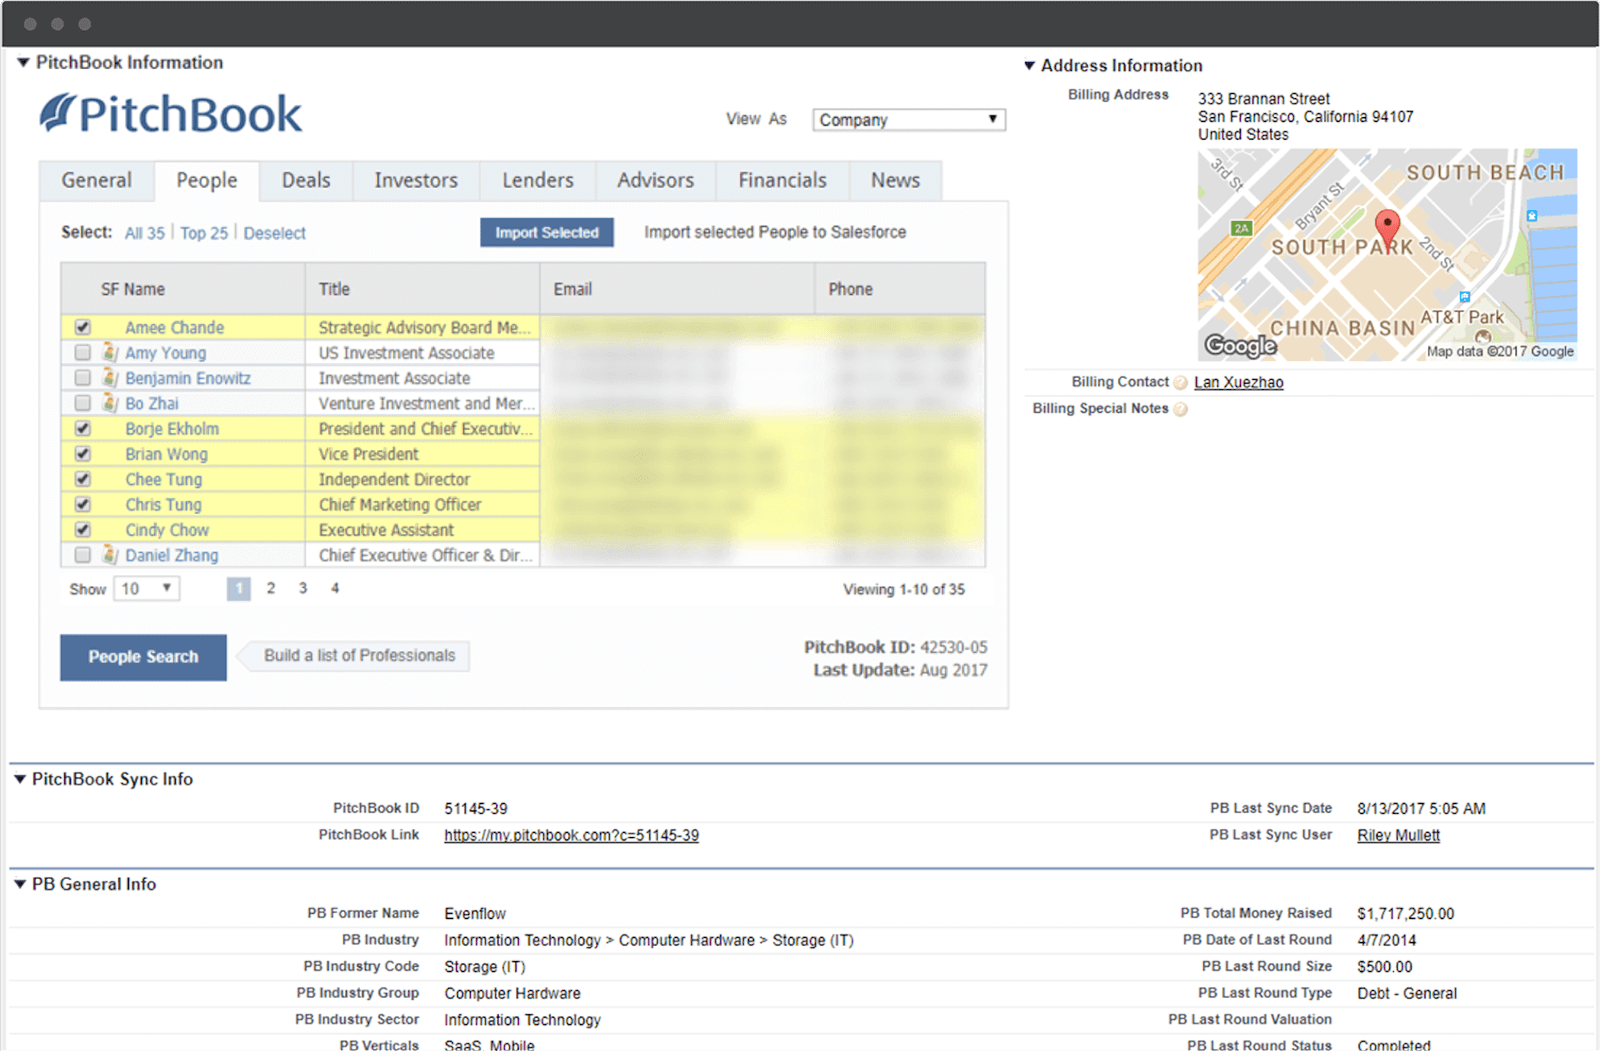This screenshot has width=1600, height=1051.
Task: Uncheck the Amee Chande checkbox
Action: pyautogui.click(x=83, y=327)
